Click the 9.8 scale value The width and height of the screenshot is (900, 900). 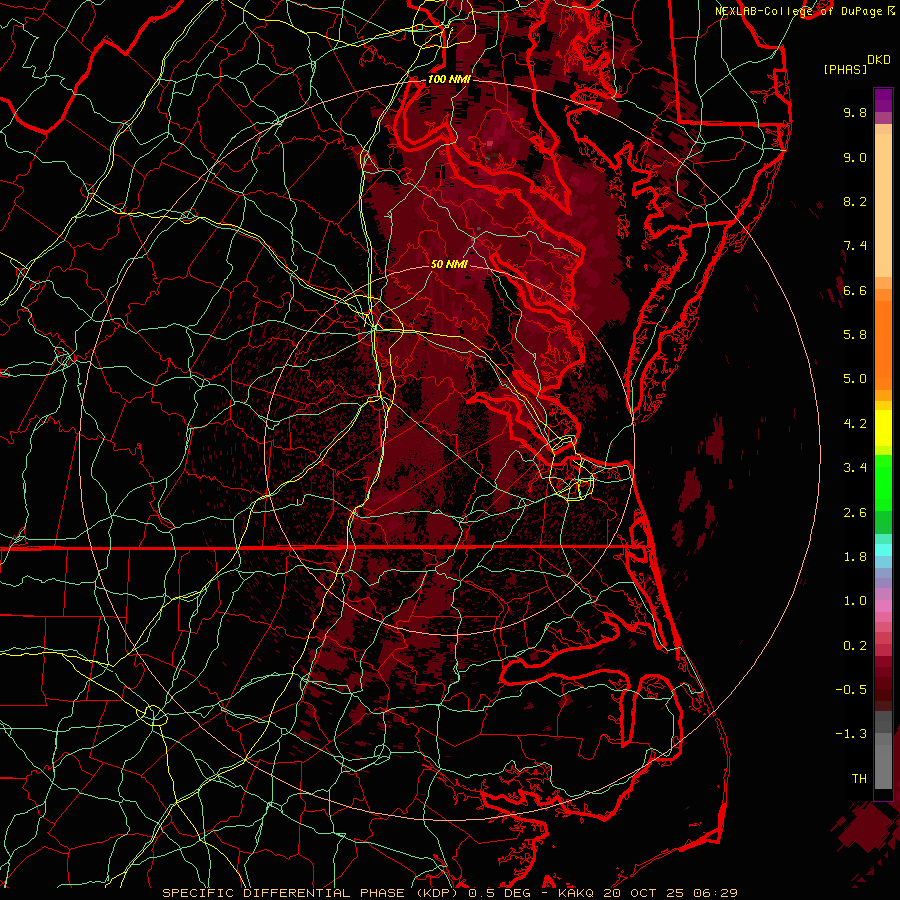pos(855,112)
